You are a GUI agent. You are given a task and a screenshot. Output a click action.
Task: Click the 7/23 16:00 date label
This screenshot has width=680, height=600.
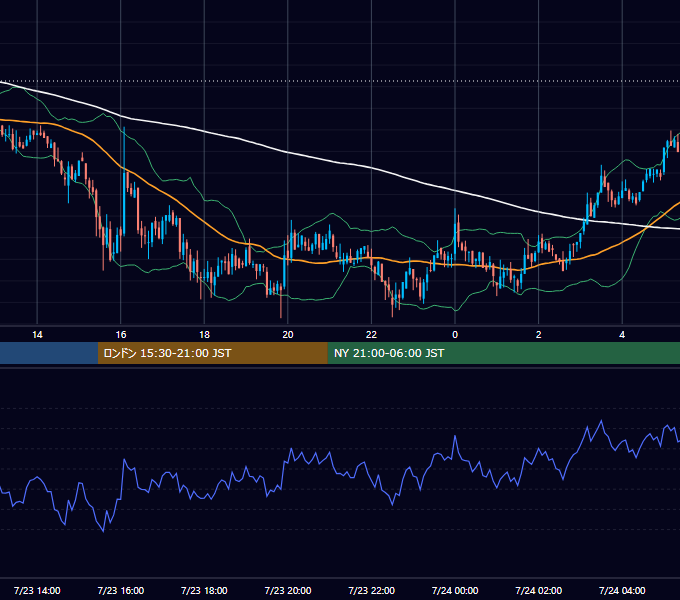(121, 590)
